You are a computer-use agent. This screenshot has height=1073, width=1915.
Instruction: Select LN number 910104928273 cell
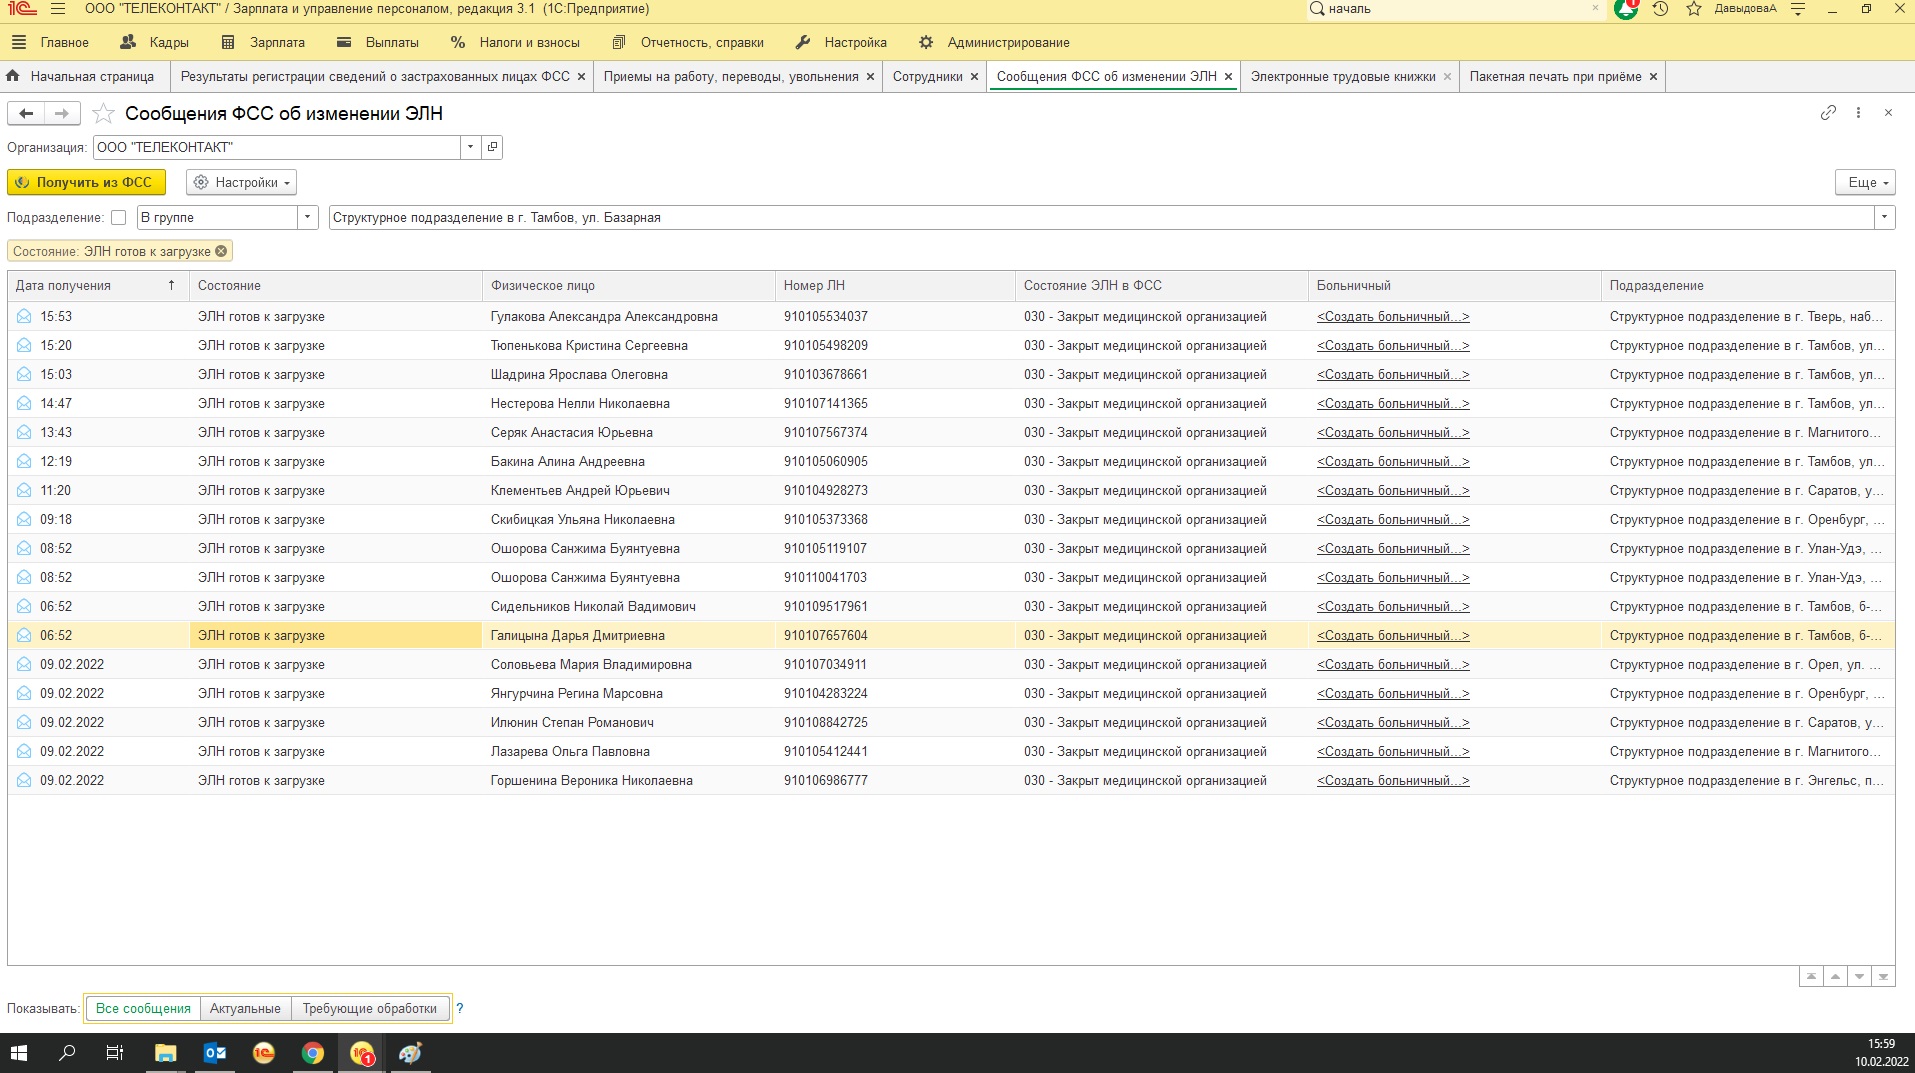pos(895,491)
